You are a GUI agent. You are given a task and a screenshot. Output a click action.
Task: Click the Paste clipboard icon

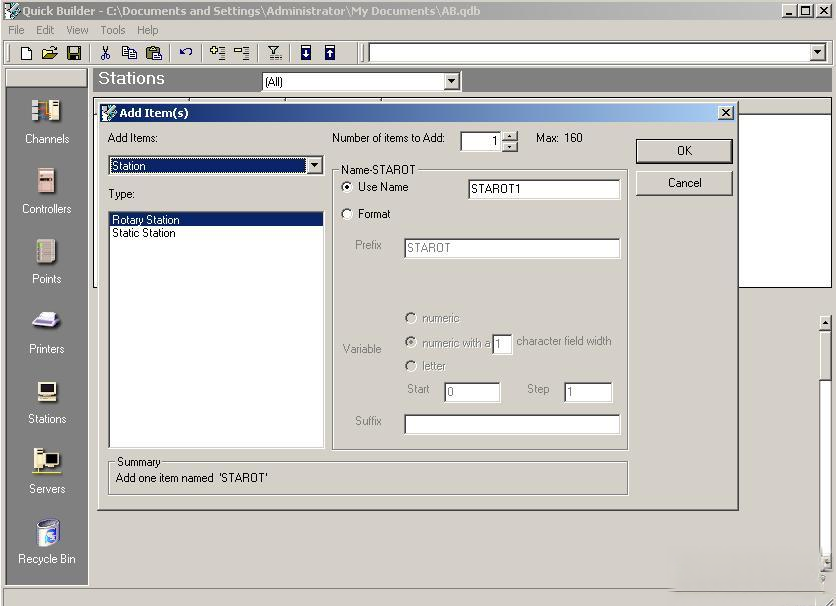coord(154,53)
